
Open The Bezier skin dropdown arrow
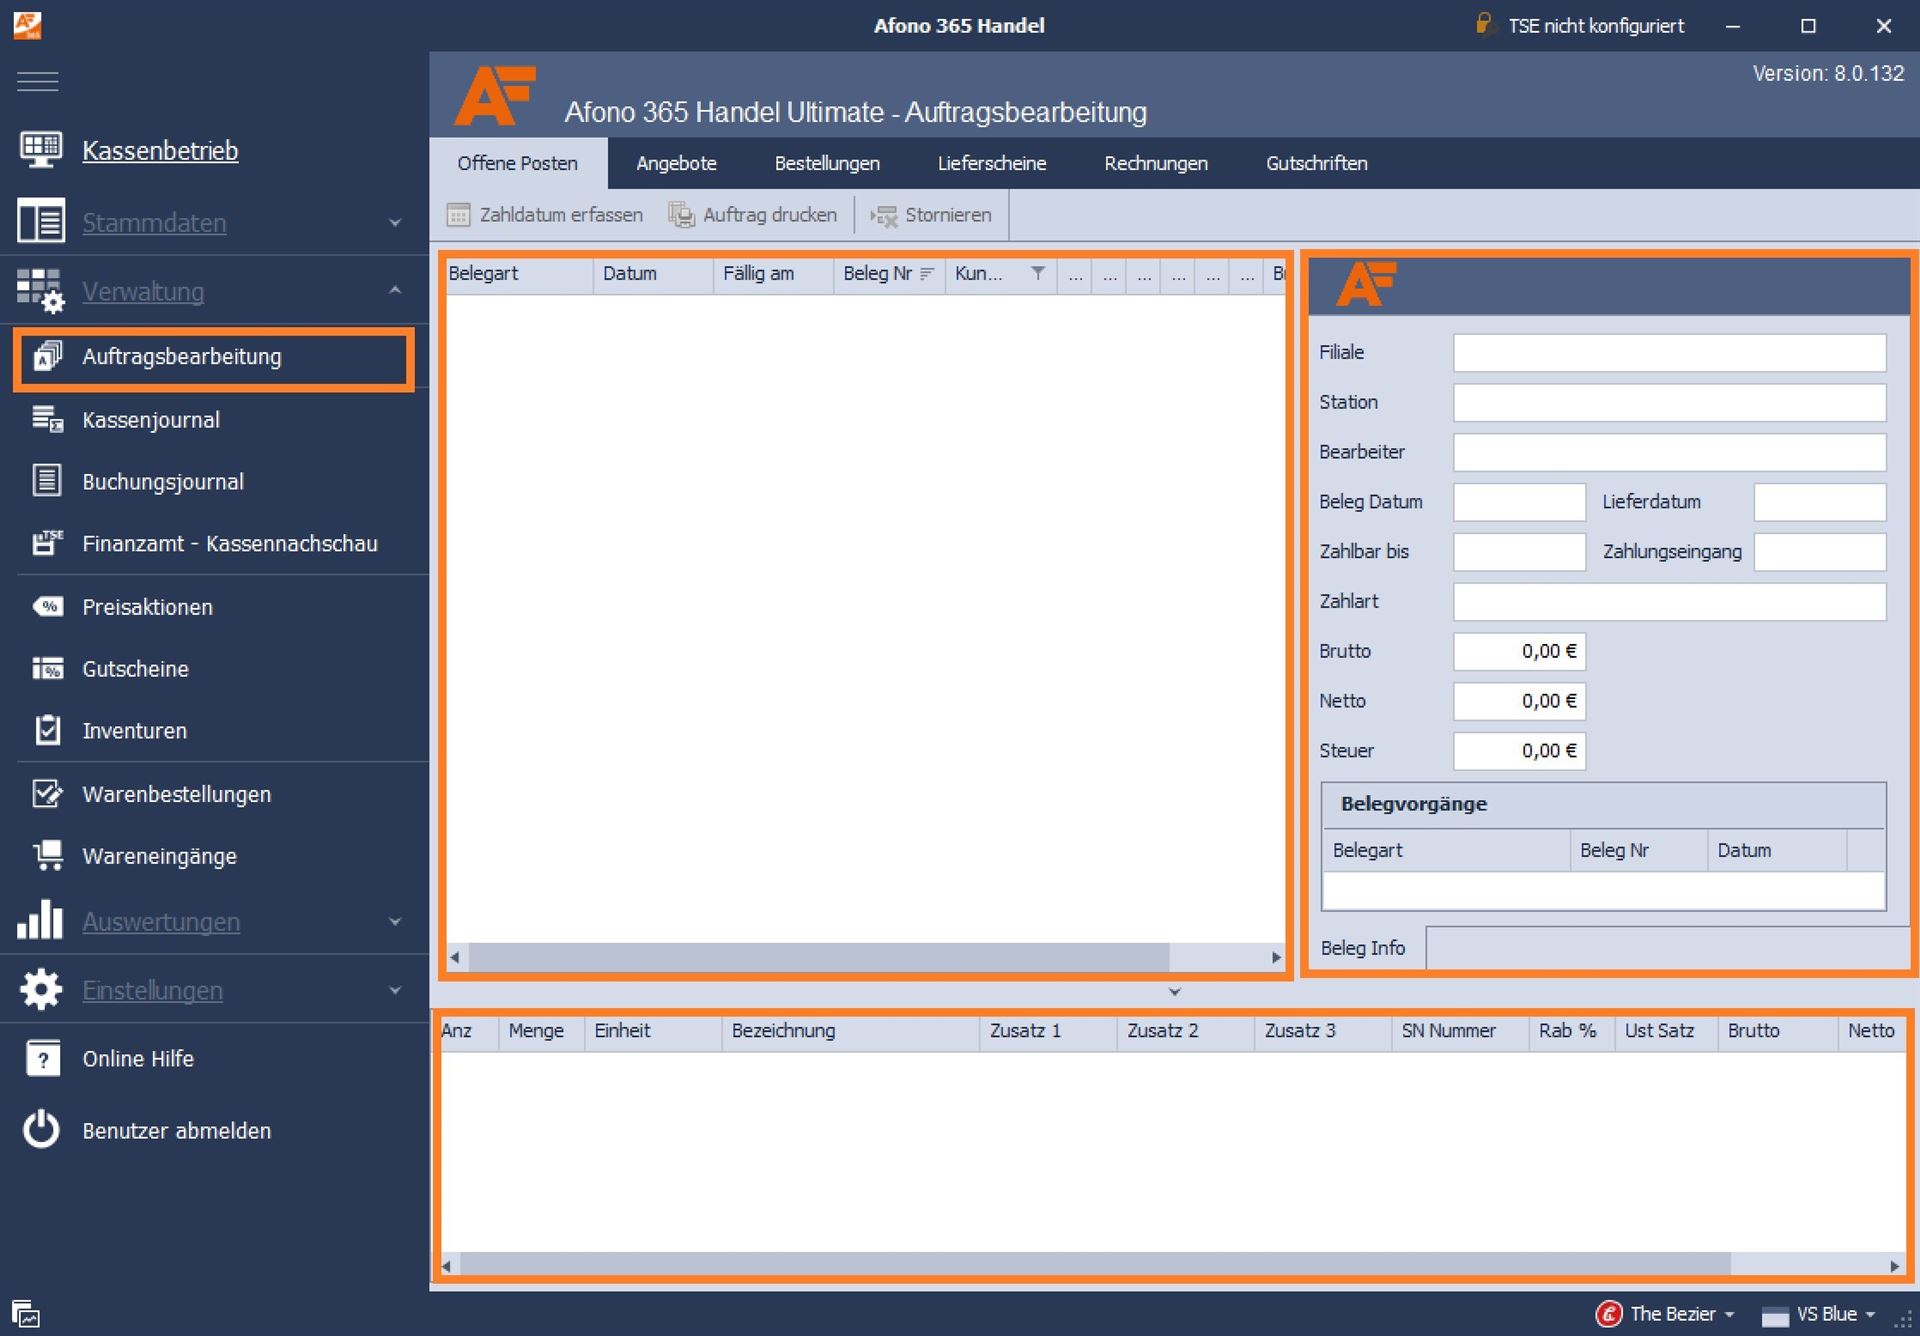[1729, 1315]
